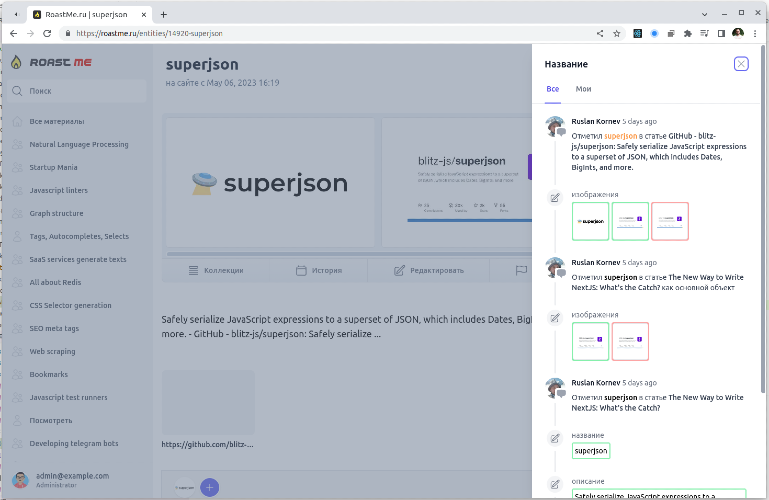This screenshot has height=500, width=769.
Task: Click the page heading superjson
Action: pos(202,65)
